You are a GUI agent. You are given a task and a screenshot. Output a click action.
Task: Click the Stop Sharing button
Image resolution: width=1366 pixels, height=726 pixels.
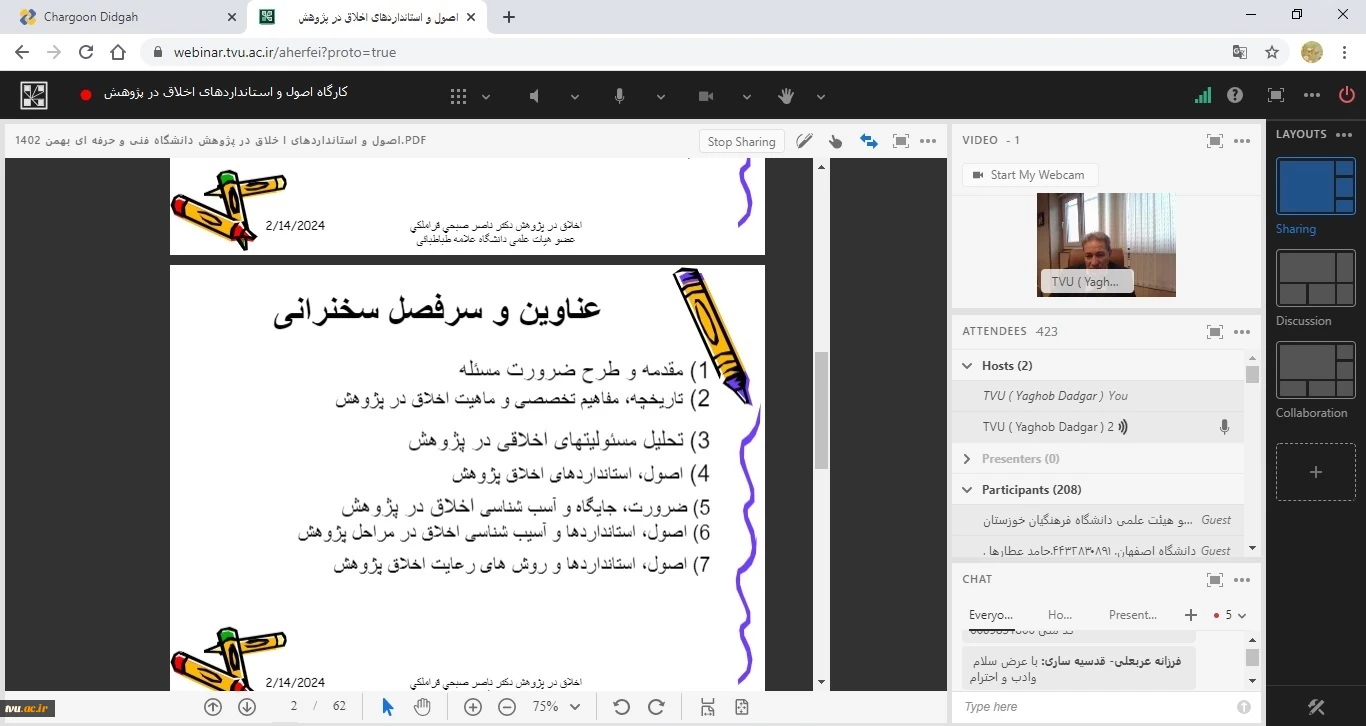click(x=741, y=142)
